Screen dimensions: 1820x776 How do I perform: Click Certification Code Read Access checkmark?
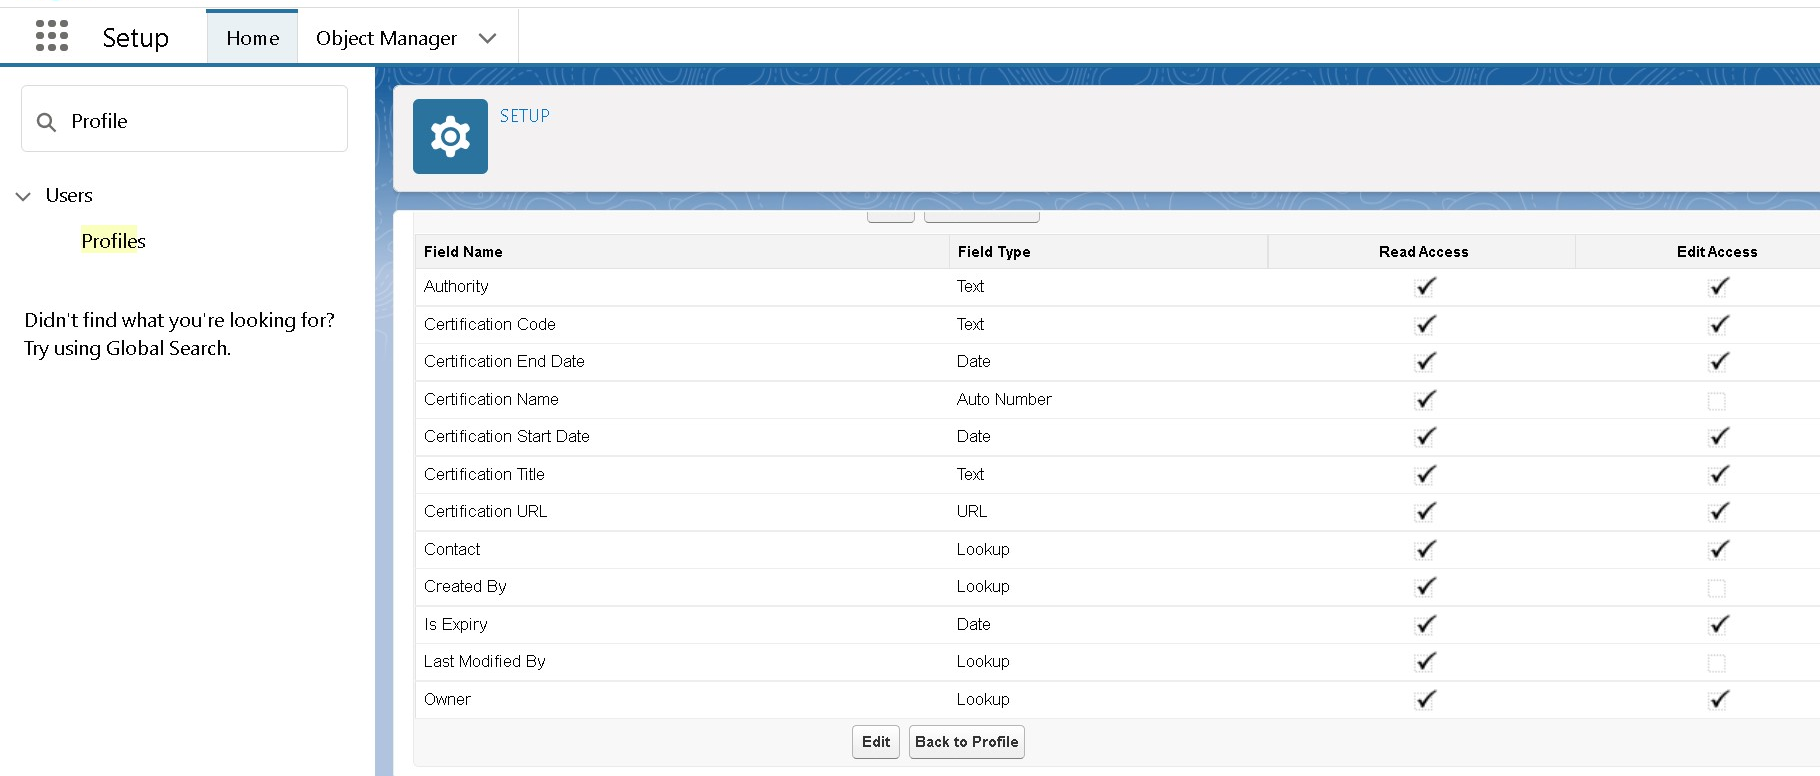point(1425,324)
